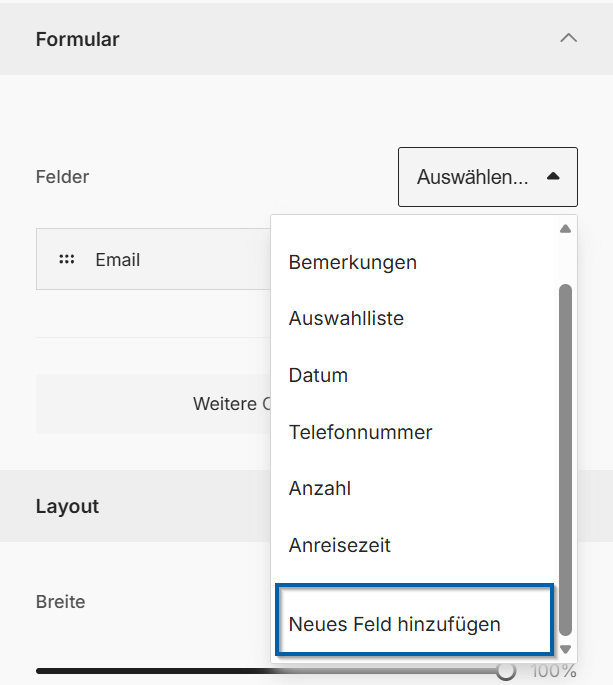This screenshot has height=685, width=613.
Task: Click the Breite slider handle
Action: pos(506,671)
